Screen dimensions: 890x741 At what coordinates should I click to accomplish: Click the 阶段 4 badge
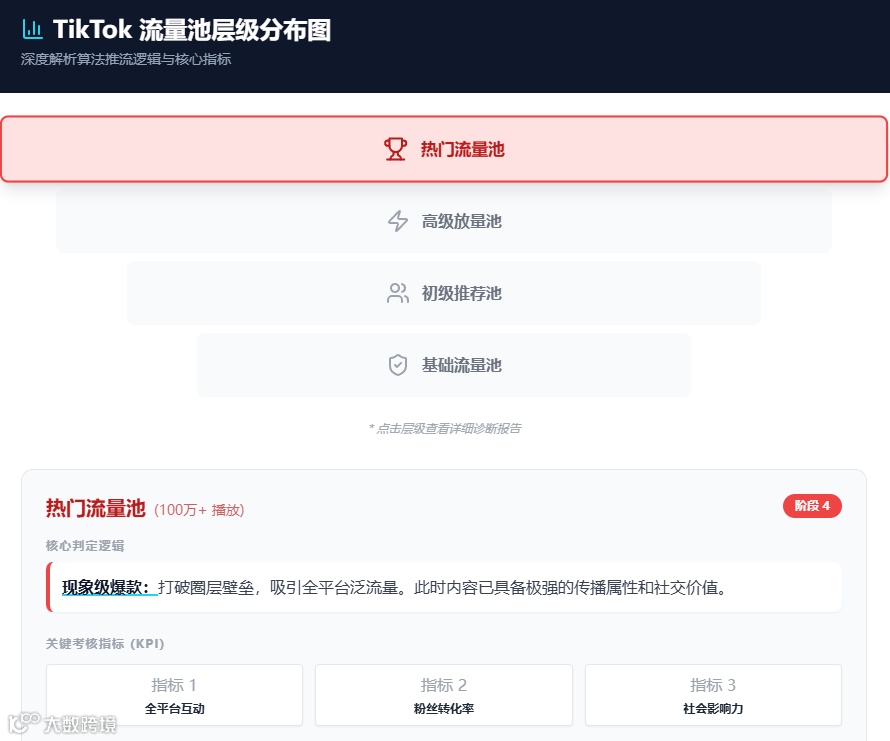click(812, 506)
